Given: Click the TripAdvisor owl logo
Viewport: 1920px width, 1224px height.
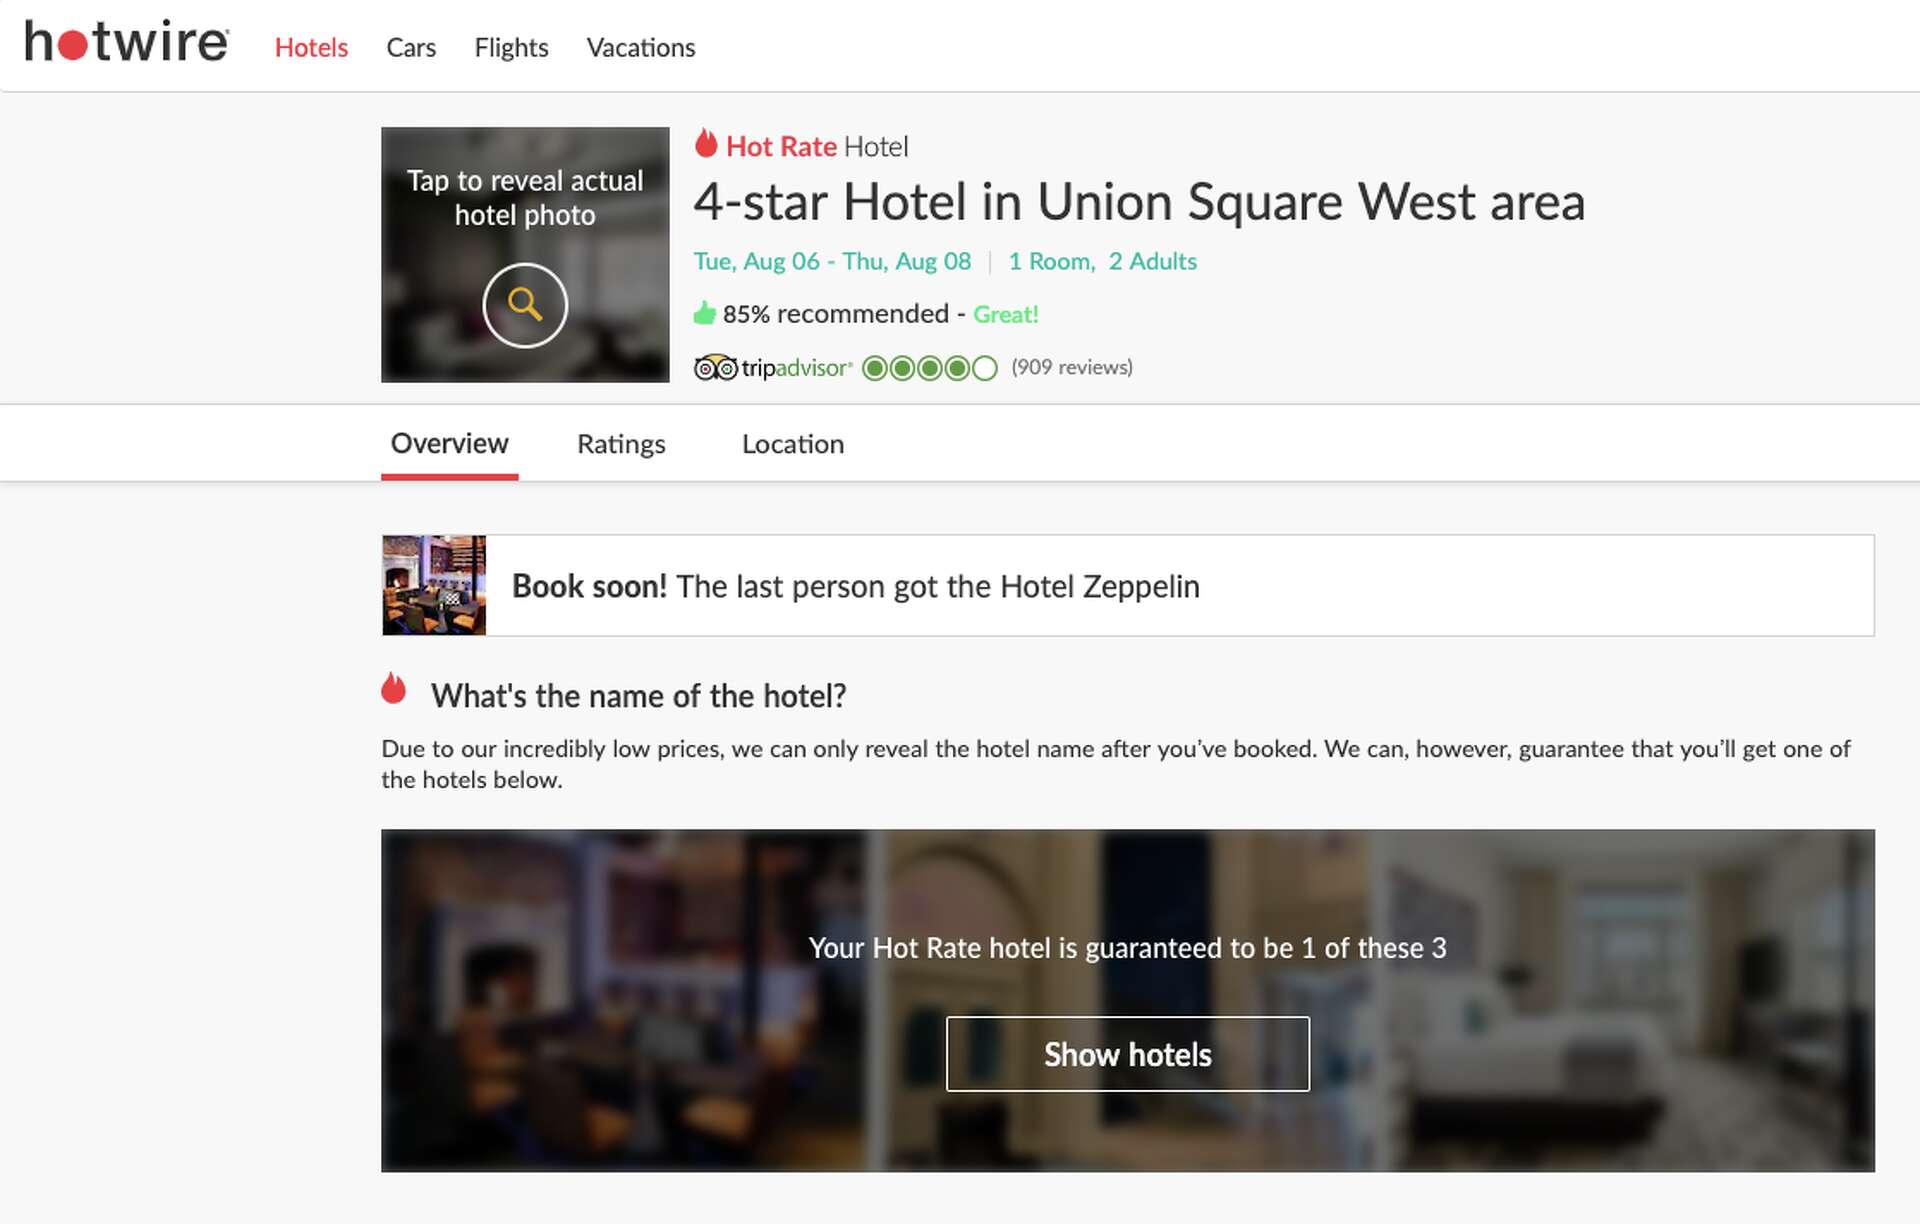Looking at the screenshot, I should tap(715, 368).
